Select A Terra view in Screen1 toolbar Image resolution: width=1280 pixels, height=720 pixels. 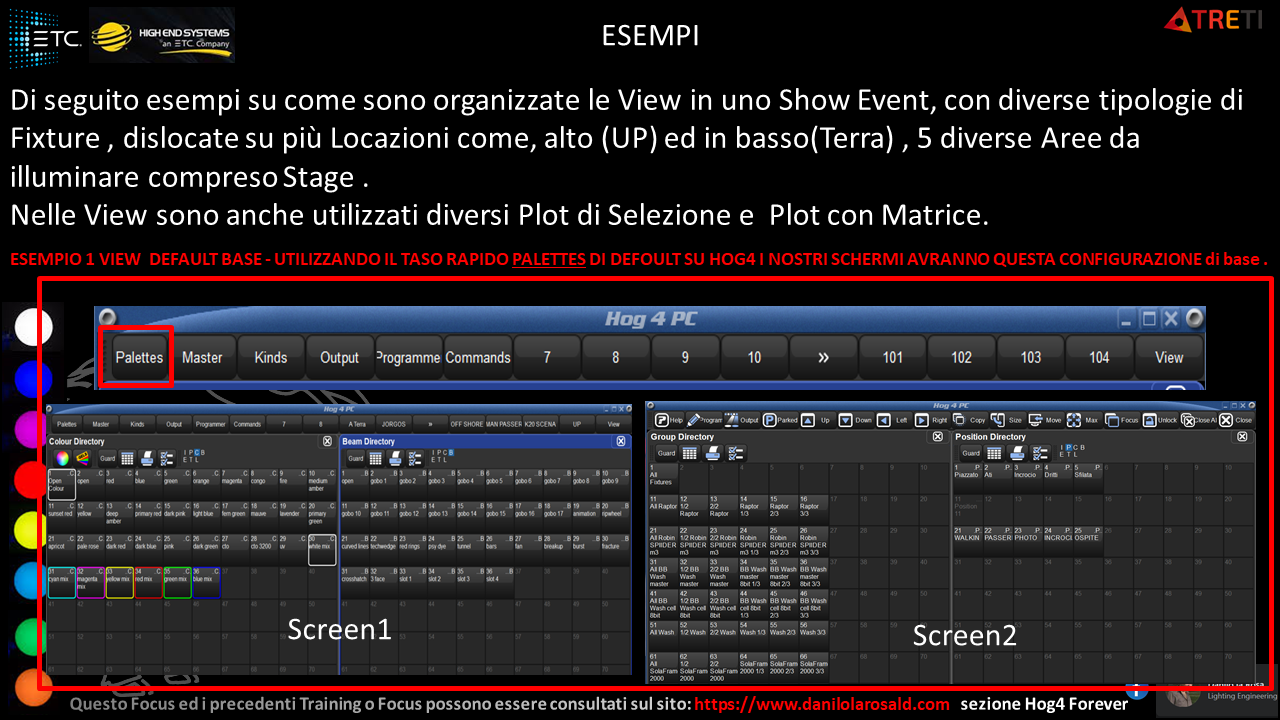tap(357, 424)
